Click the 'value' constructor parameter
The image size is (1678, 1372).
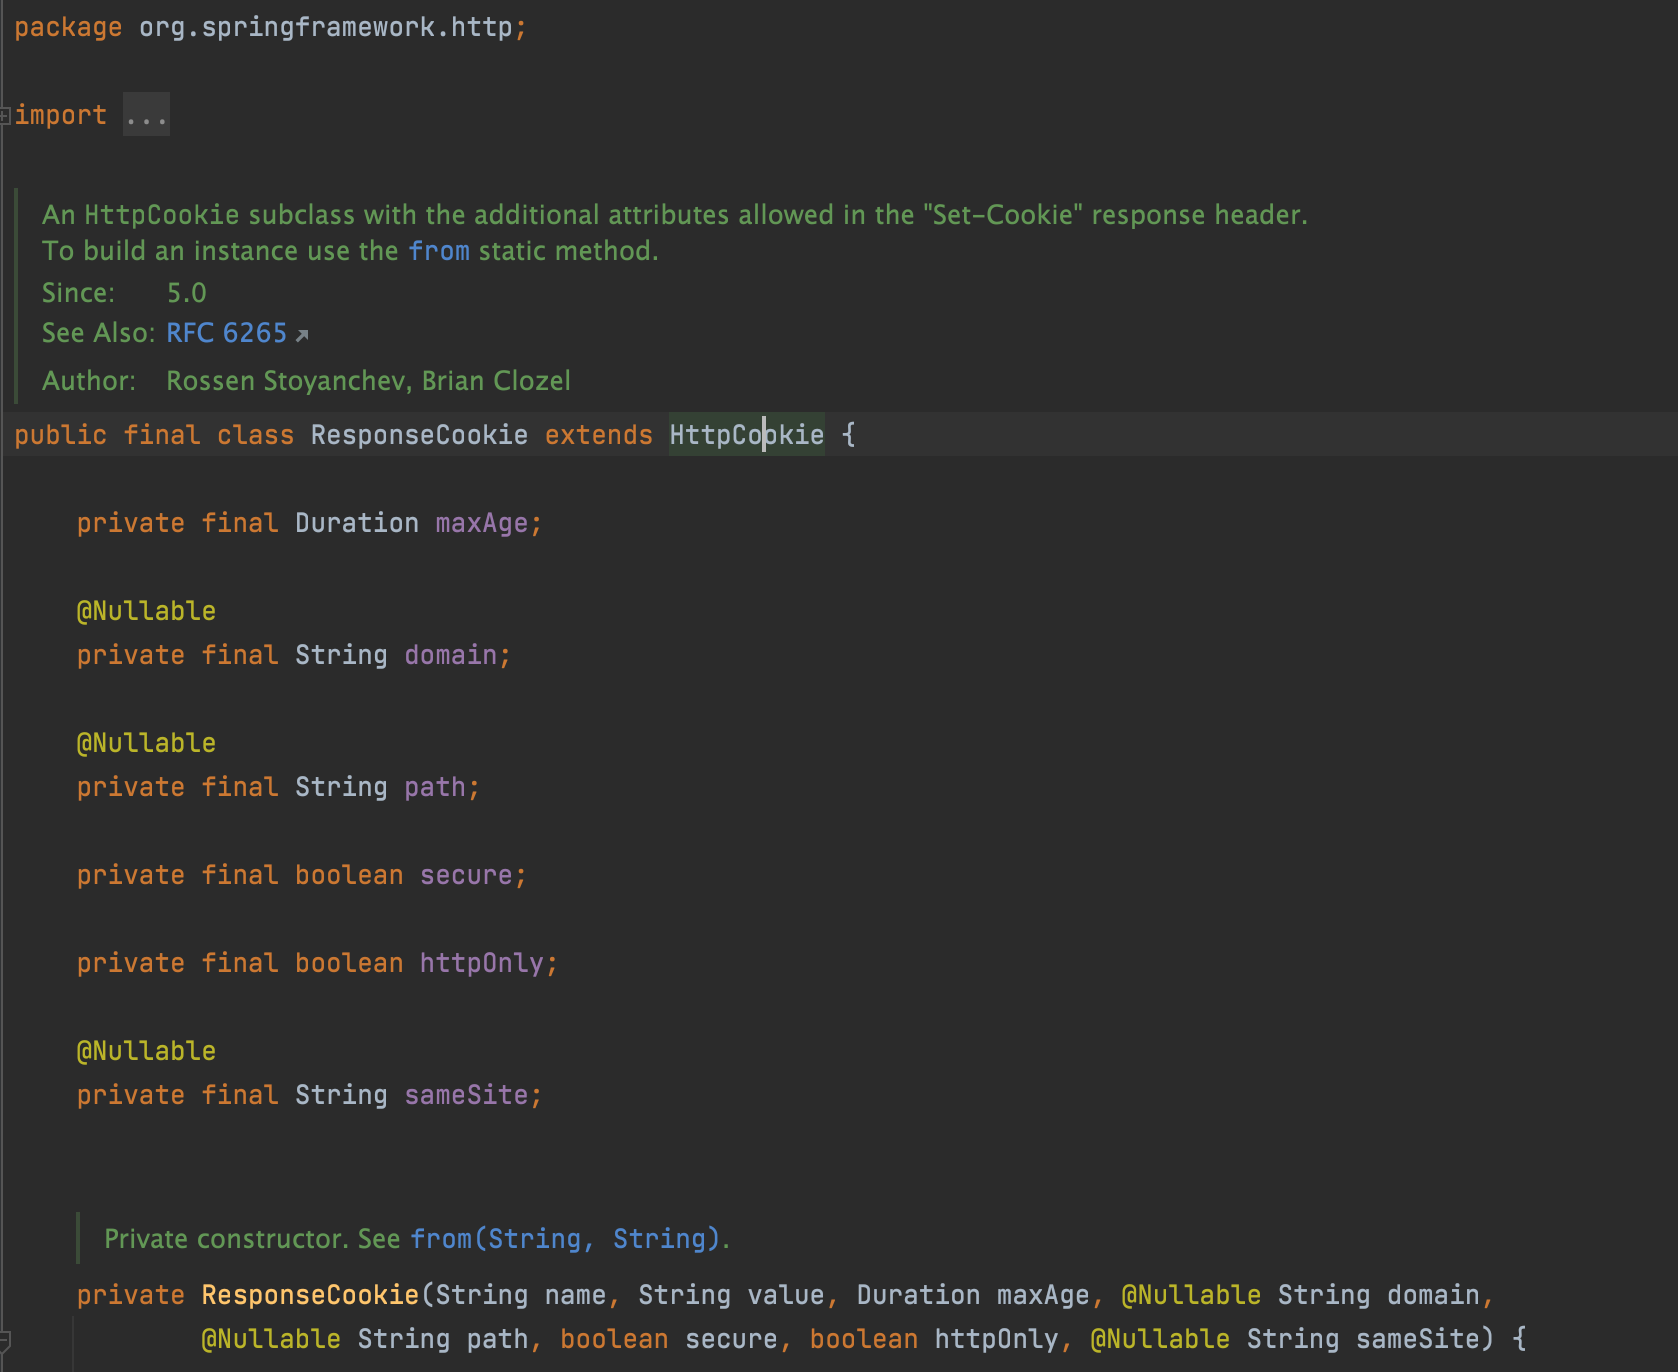point(786,1295)
